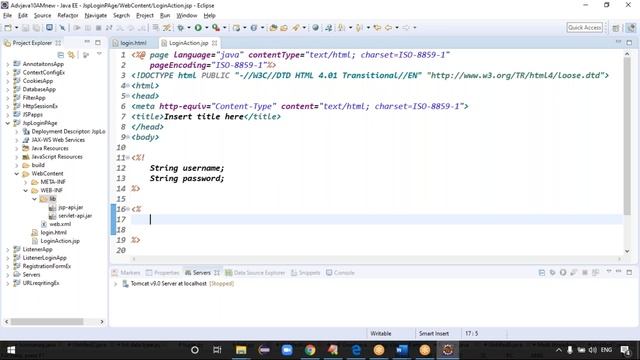Viewport: 640px width, 360px height.
Task: Select the DatabaseApp project
Action: point(39,89)
